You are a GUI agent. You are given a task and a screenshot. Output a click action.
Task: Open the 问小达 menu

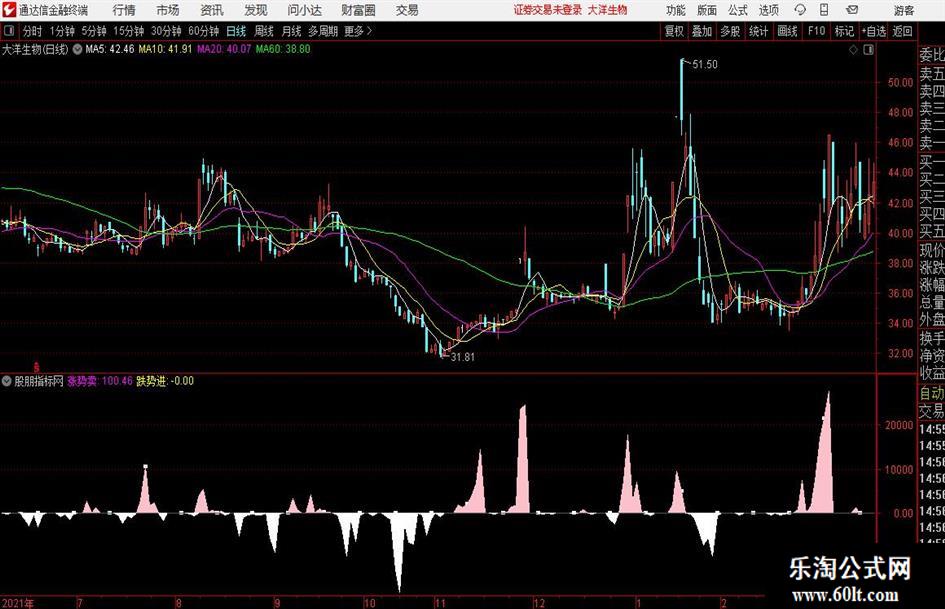[x=304, y=10]
